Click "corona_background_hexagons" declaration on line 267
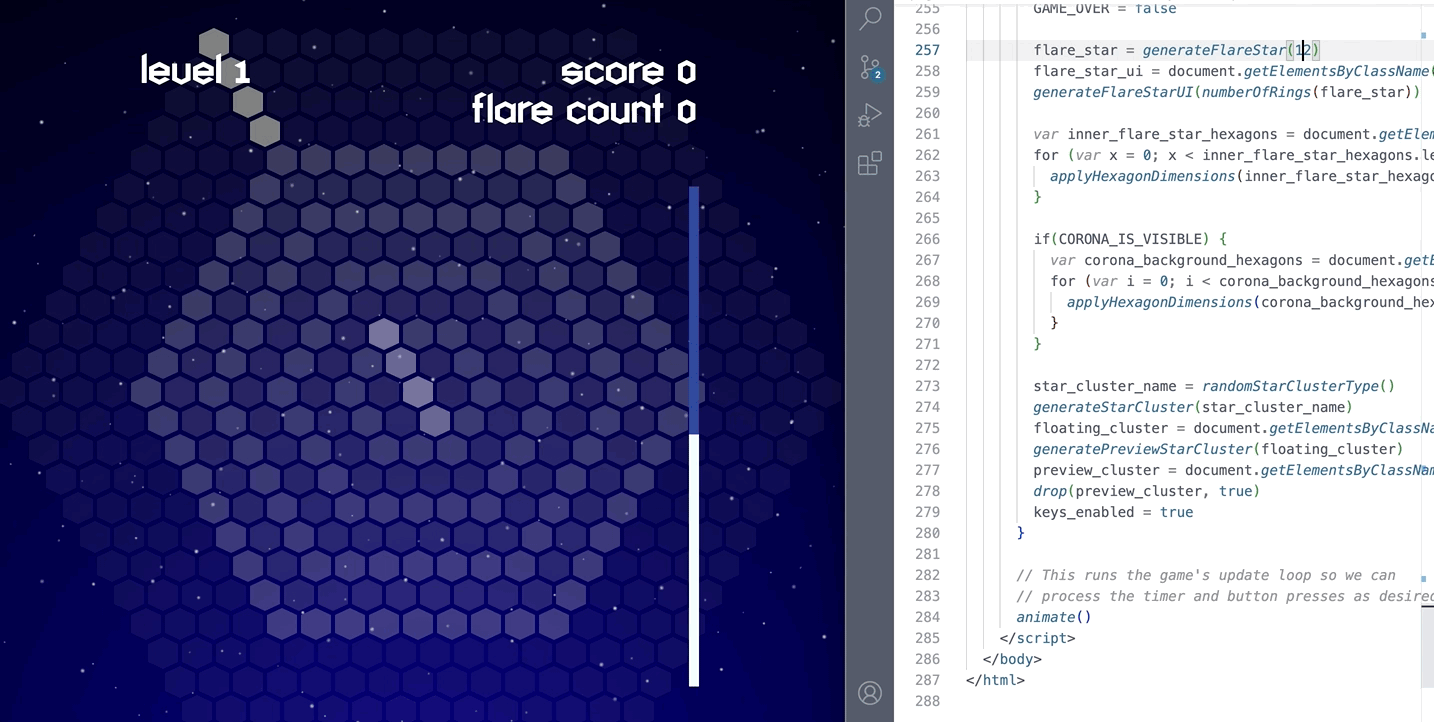The image size is (1434, 722). point(1193,260)
